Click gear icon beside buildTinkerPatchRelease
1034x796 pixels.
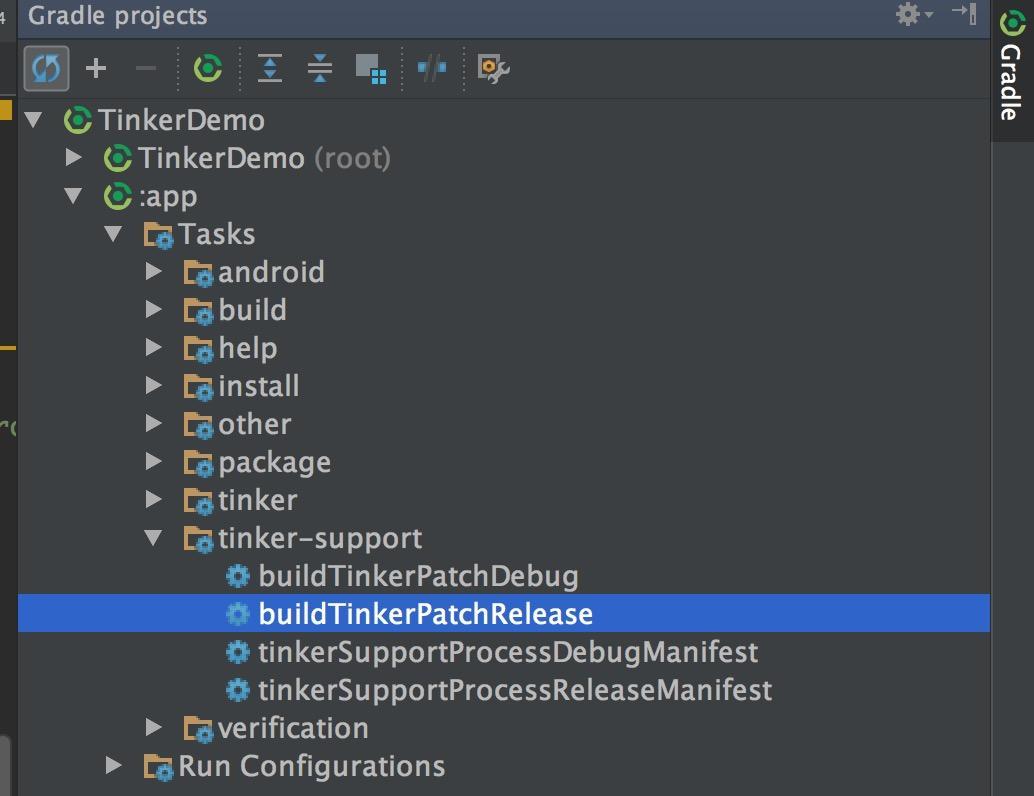coord(237,614)
